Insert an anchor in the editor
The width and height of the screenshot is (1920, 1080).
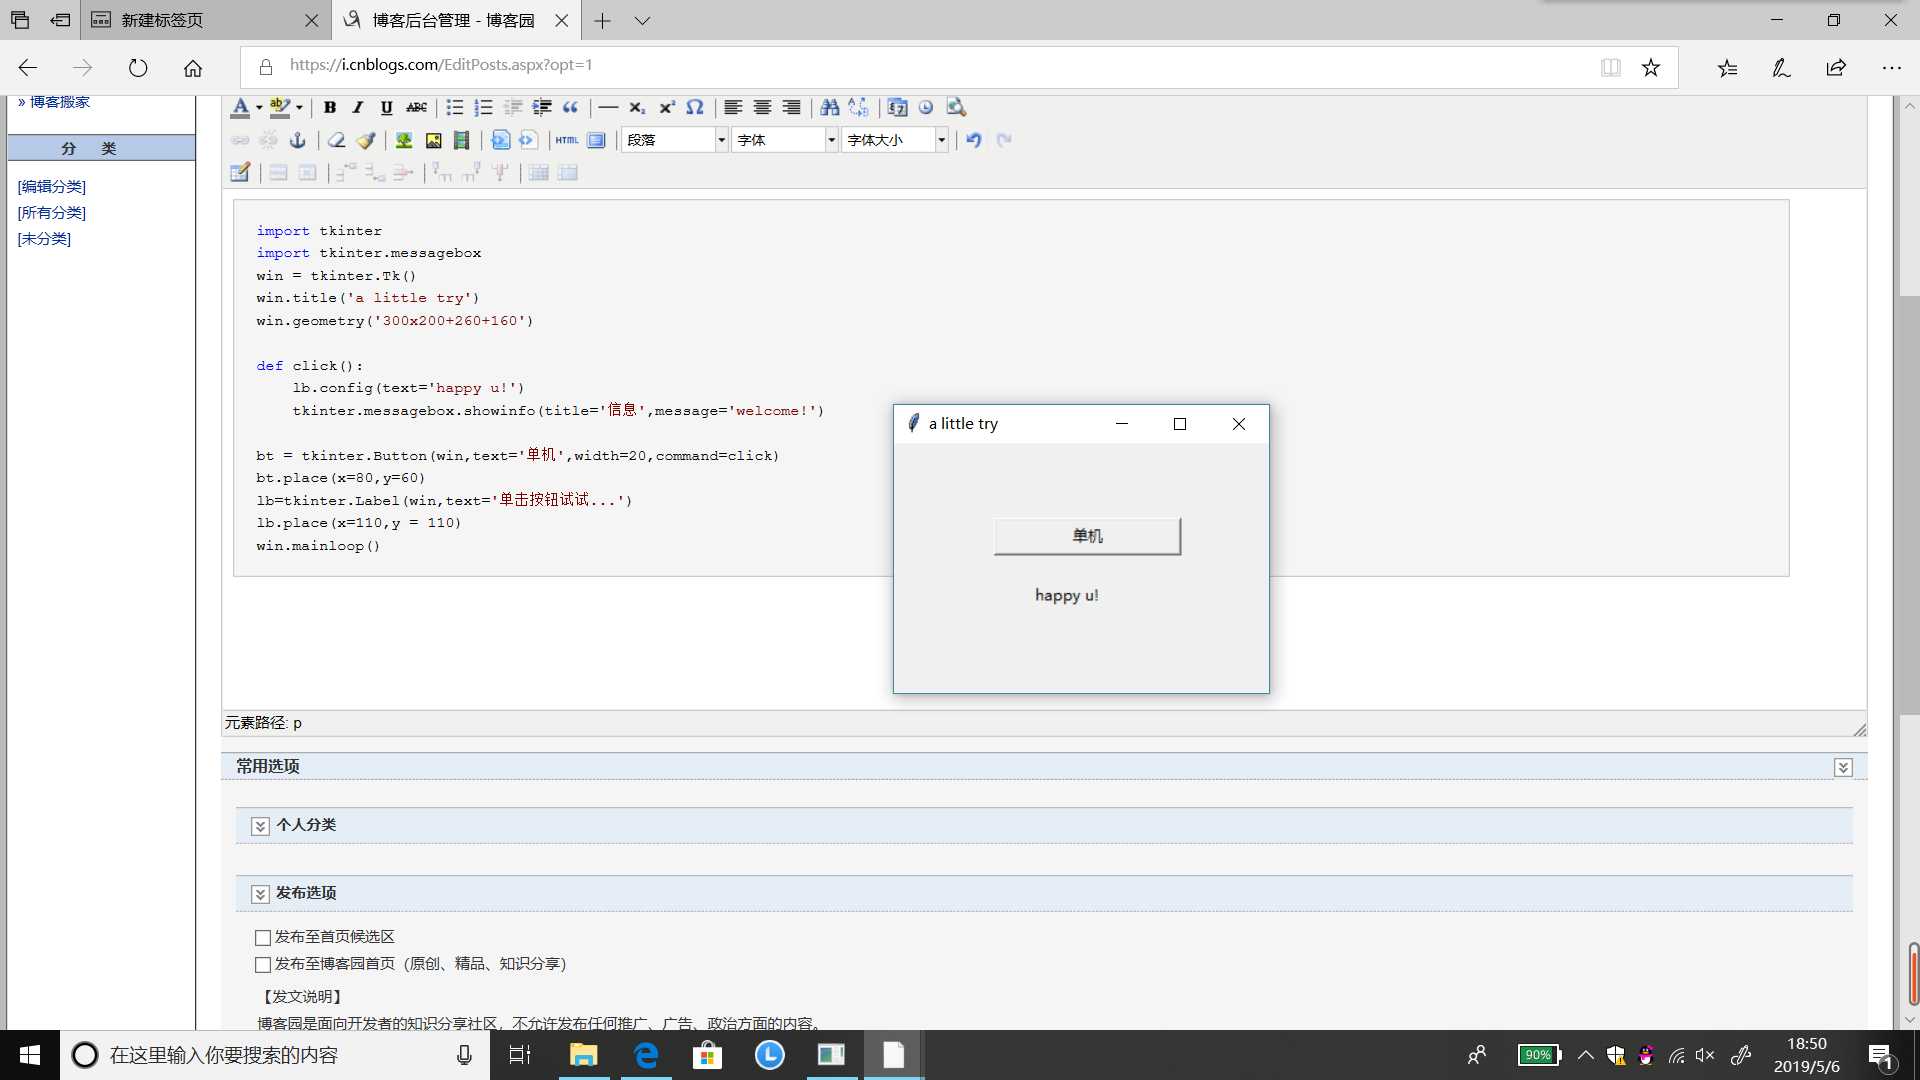(x=298, y=140)
